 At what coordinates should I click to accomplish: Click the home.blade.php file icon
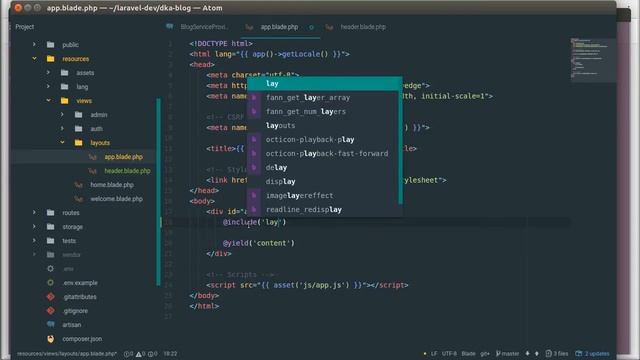pyautogui.click(x=78, y=185)
